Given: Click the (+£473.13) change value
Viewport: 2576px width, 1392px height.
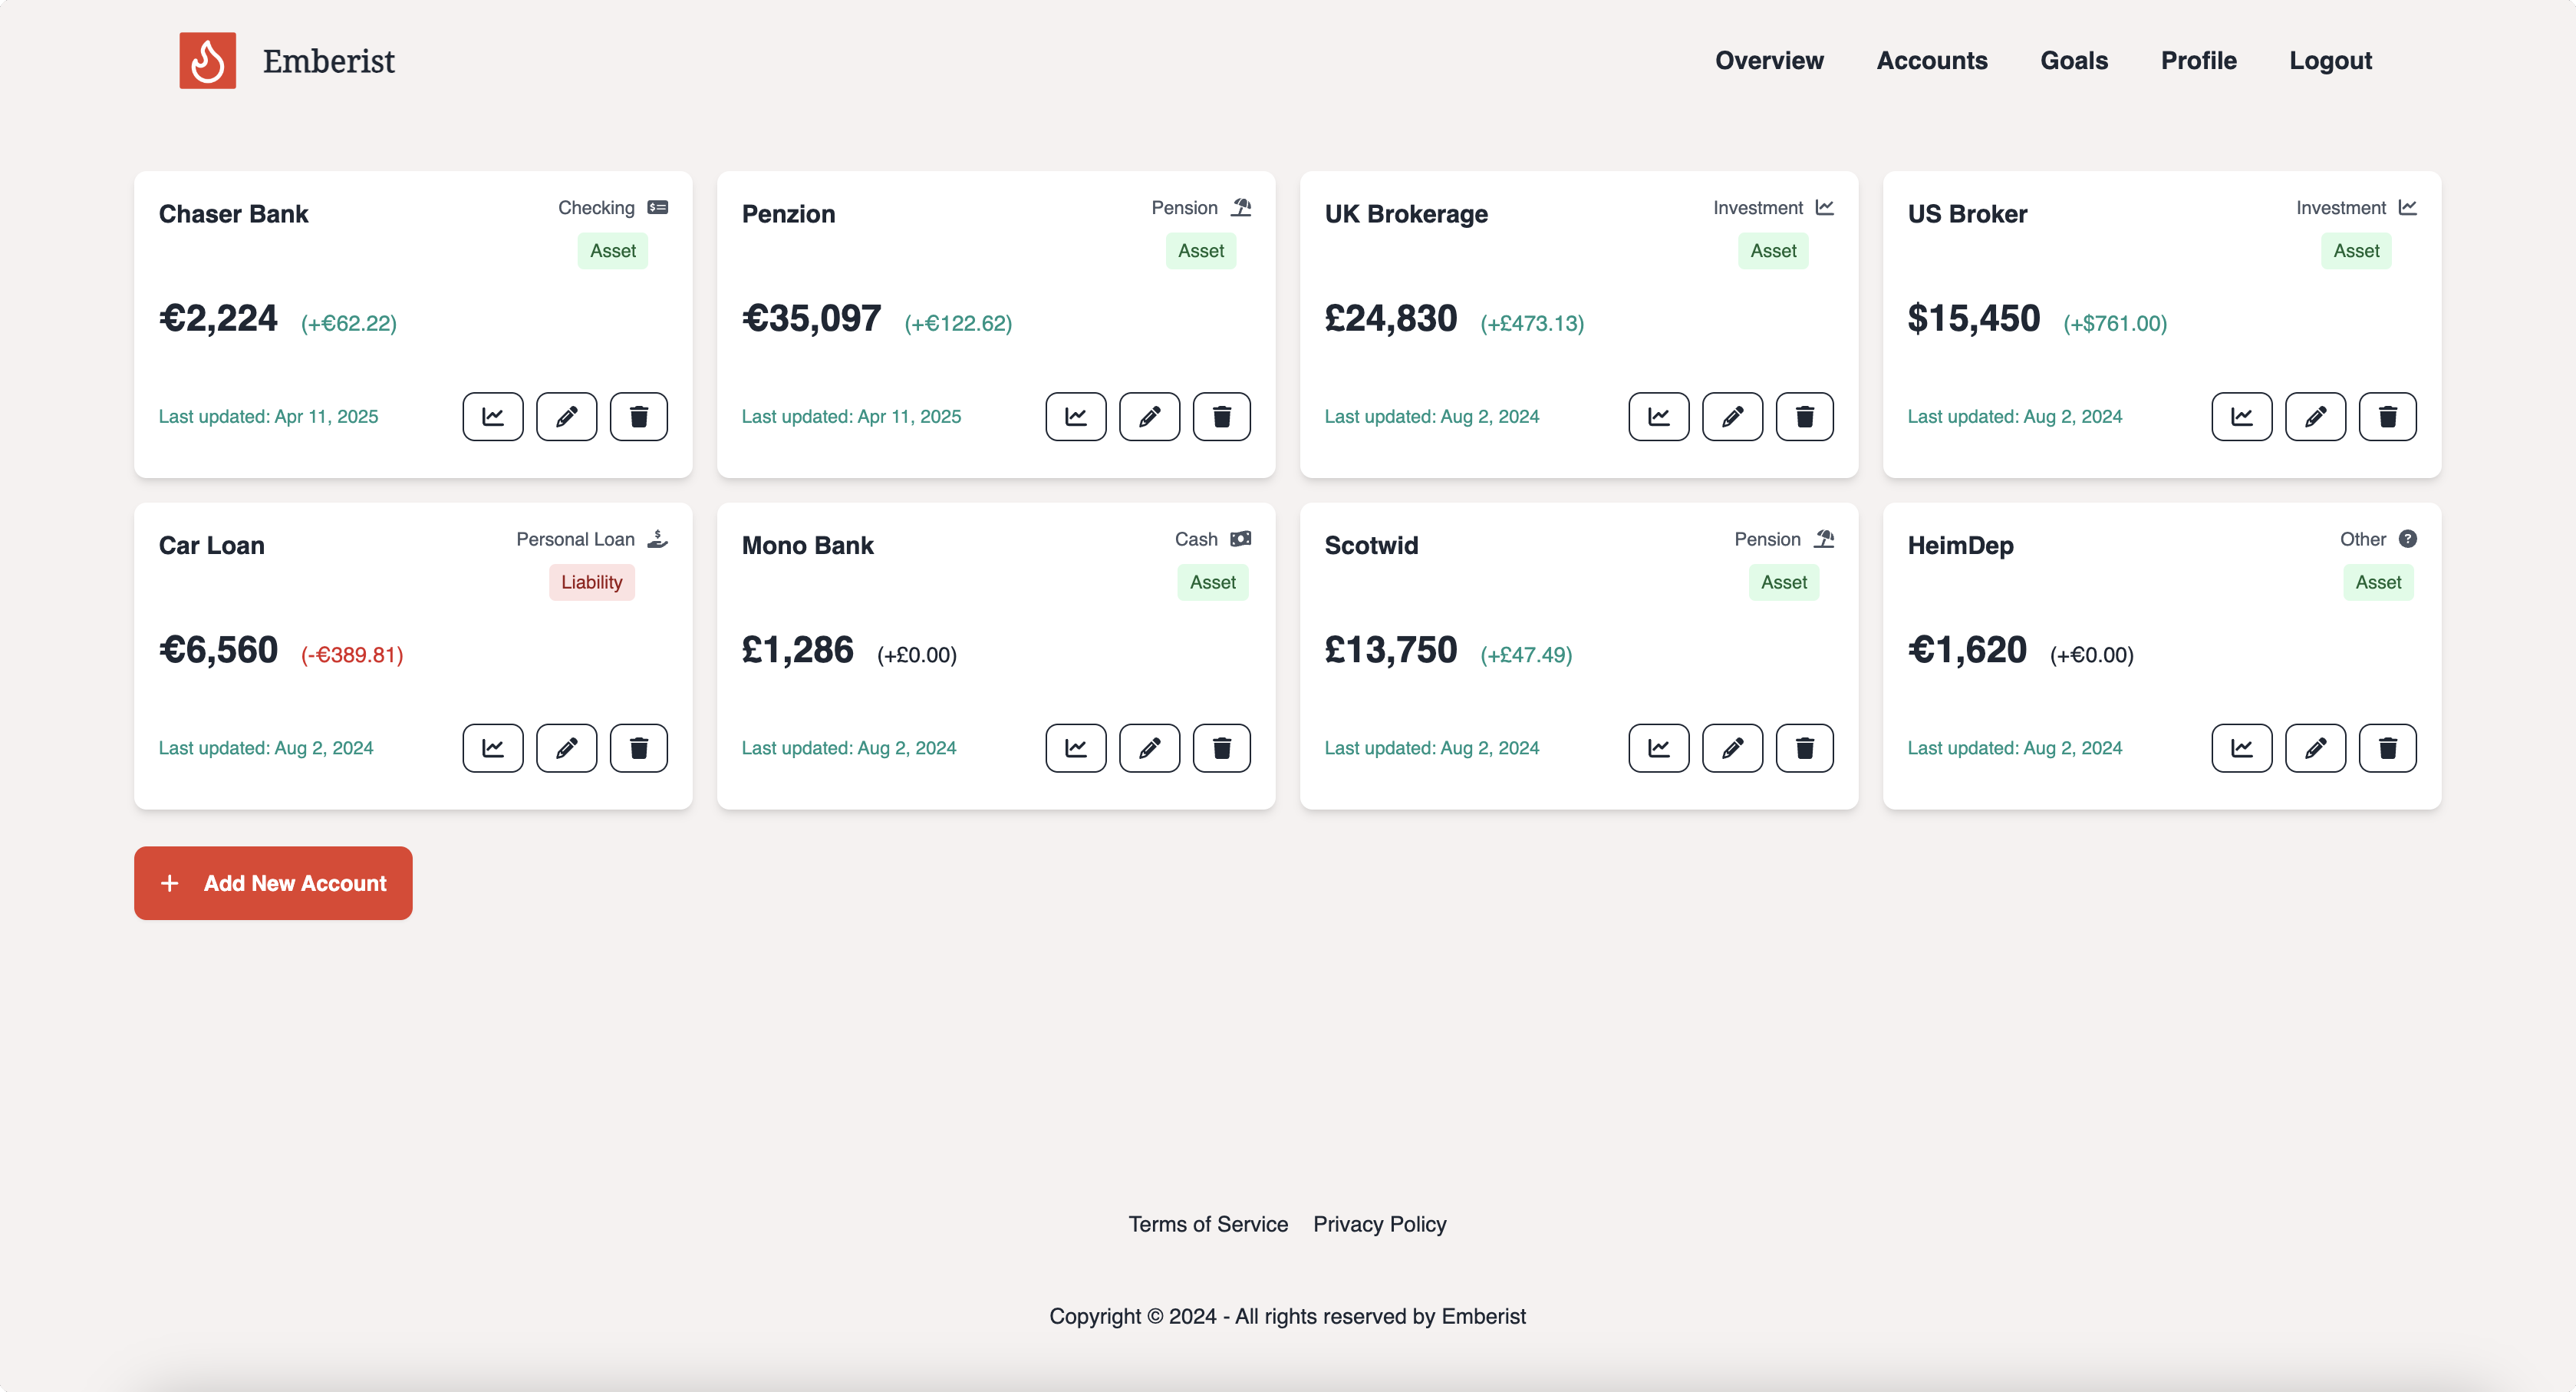Looking at the screenshot, I should [x=1532, y=323].
